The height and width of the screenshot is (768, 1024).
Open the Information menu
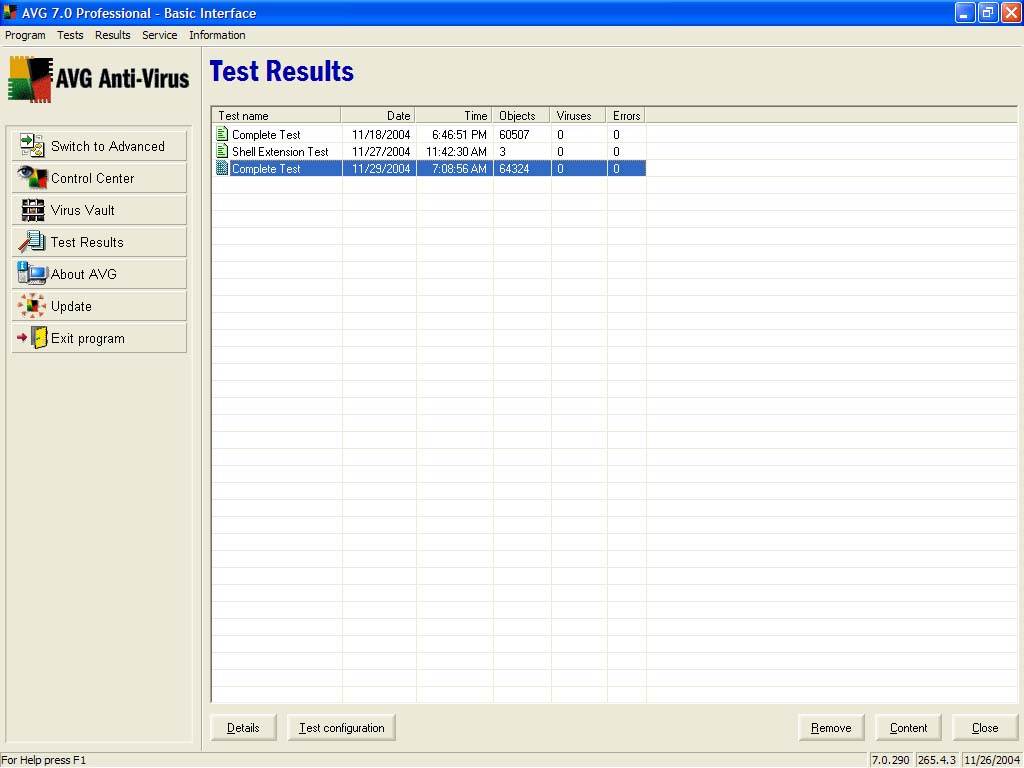pyautogui.click(x=217, y=35)
